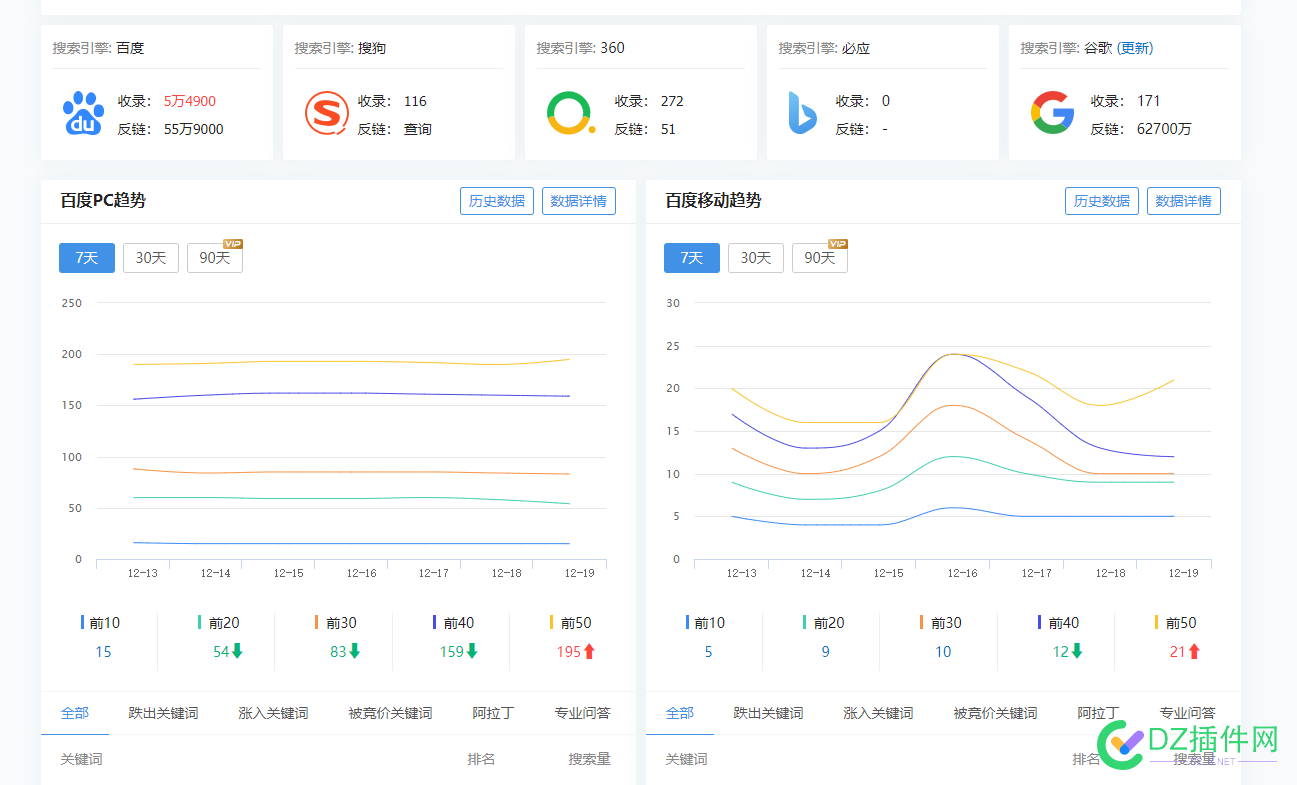Select 30天 range in PC trend
Image resolution: width=1297 pixels, height=785 pixels.
[151, 258]
